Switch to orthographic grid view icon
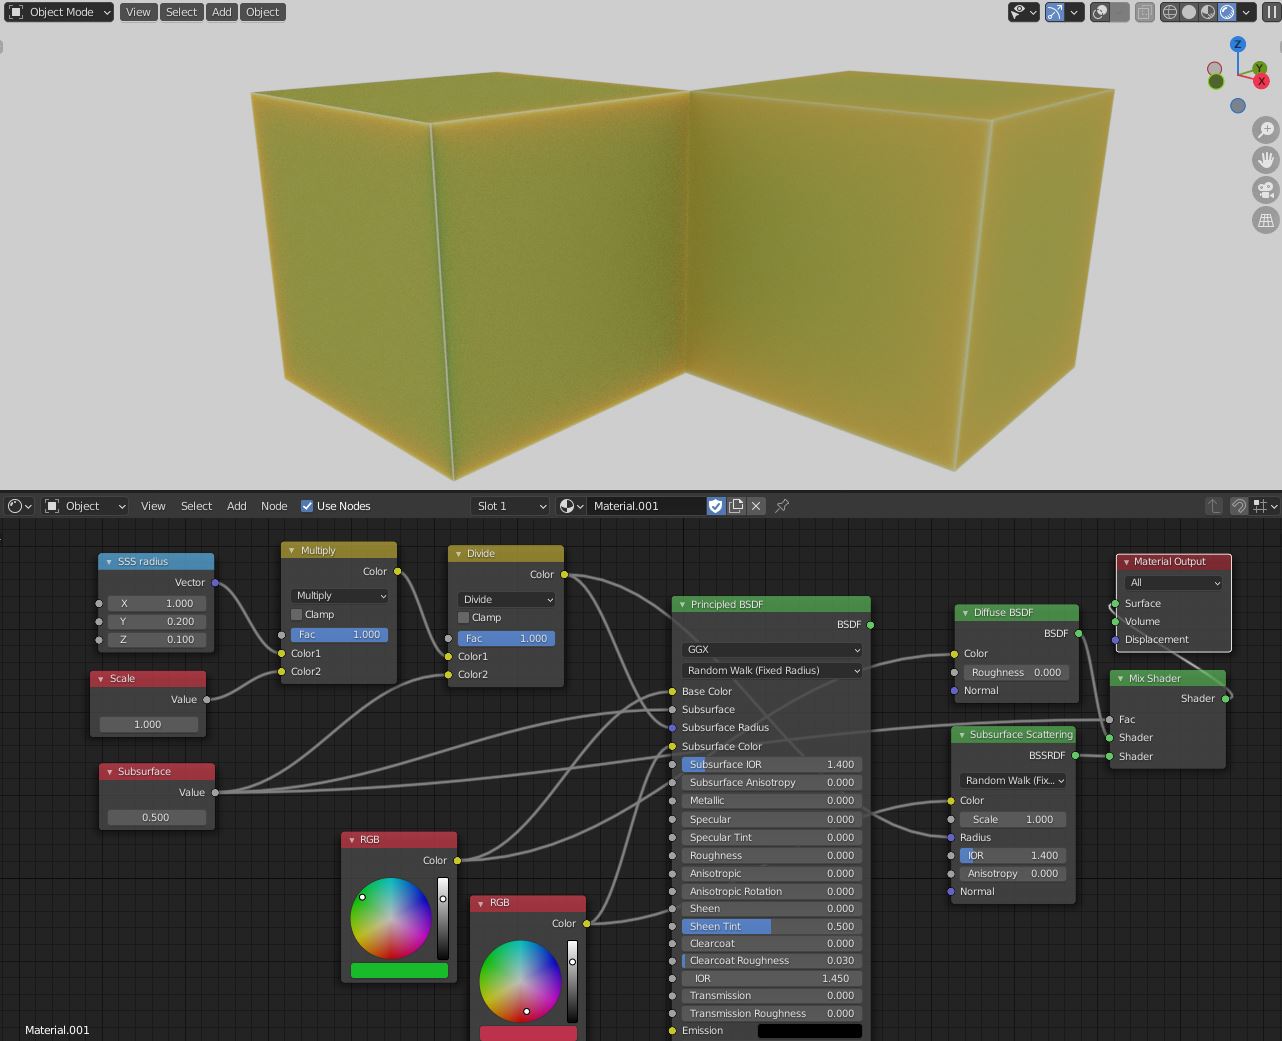The height and width of the screenshot is (1041, 1282). tap(1266, 220)
